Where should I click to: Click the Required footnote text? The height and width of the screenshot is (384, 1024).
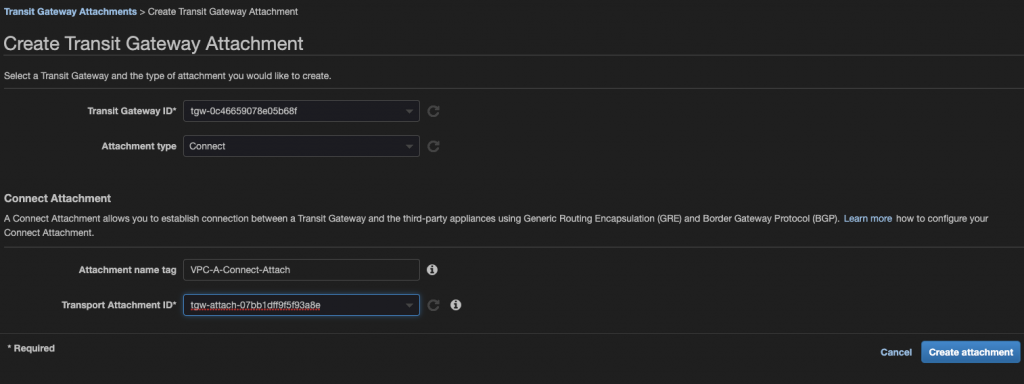[x=31, y=348]
